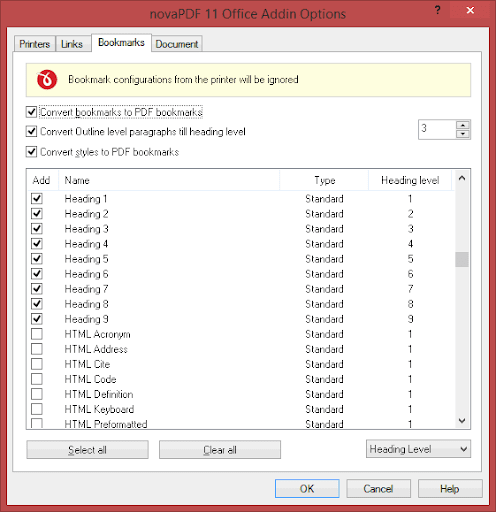The height and width of the screenshot is (512, 496).
Task: Disable Convert Outline level paragraphs checkbox
Action: coord(31,131)
